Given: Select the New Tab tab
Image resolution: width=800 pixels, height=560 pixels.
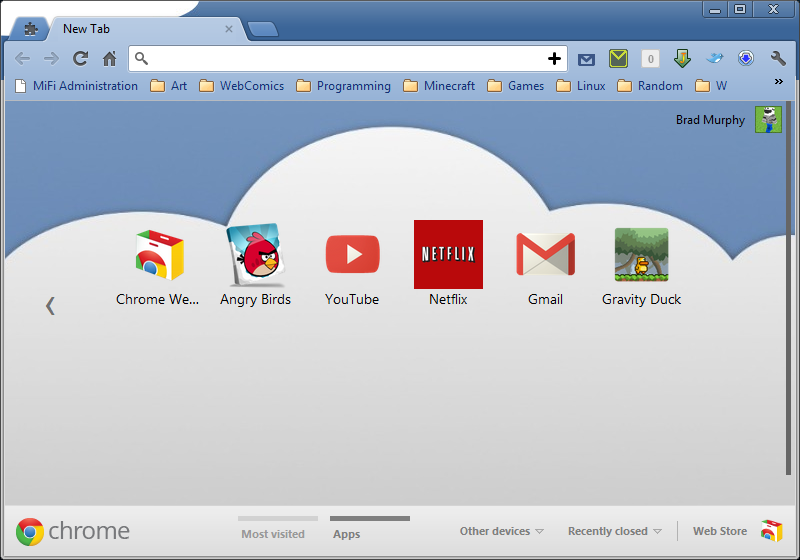Looking at the screenshot, I should (x=145, y=29).
